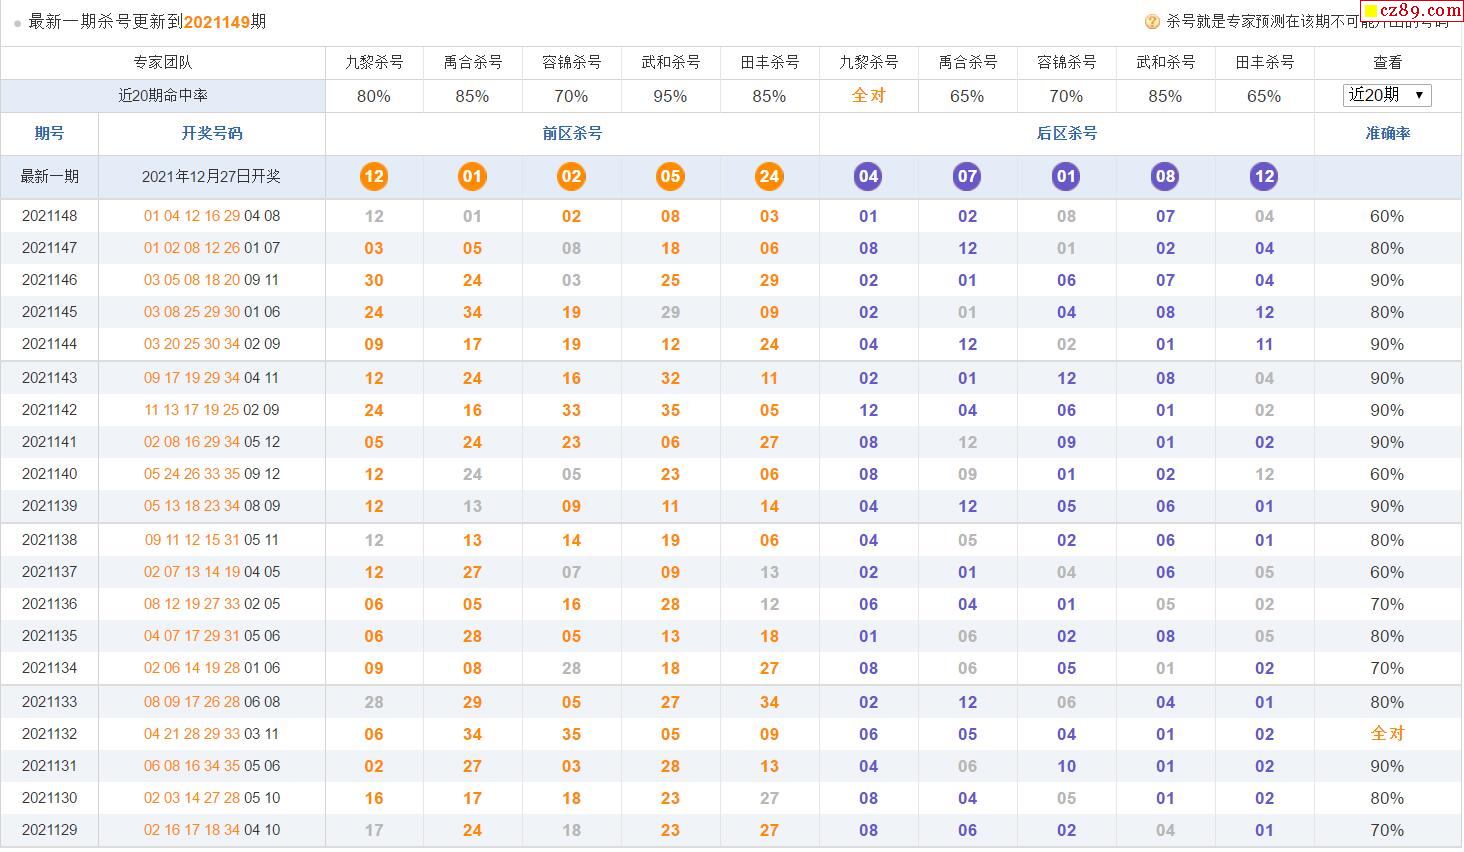Open the 近20期 period dropdown

pos(1387,95)
